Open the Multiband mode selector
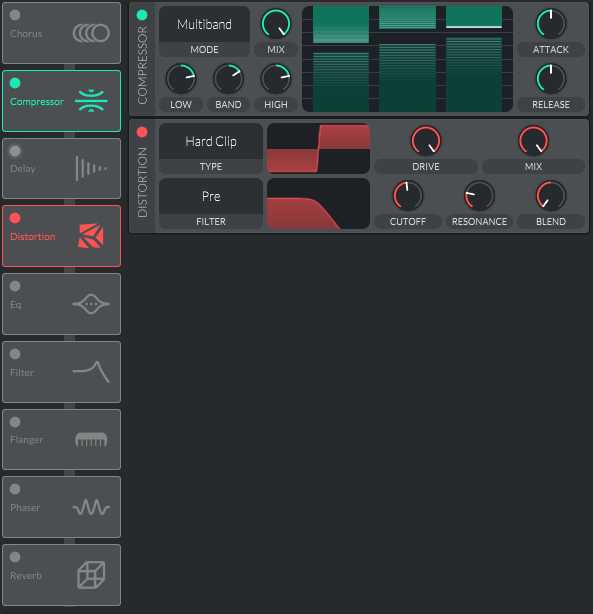This screenshot has height=614, width=593. click(x=204, y=24)
